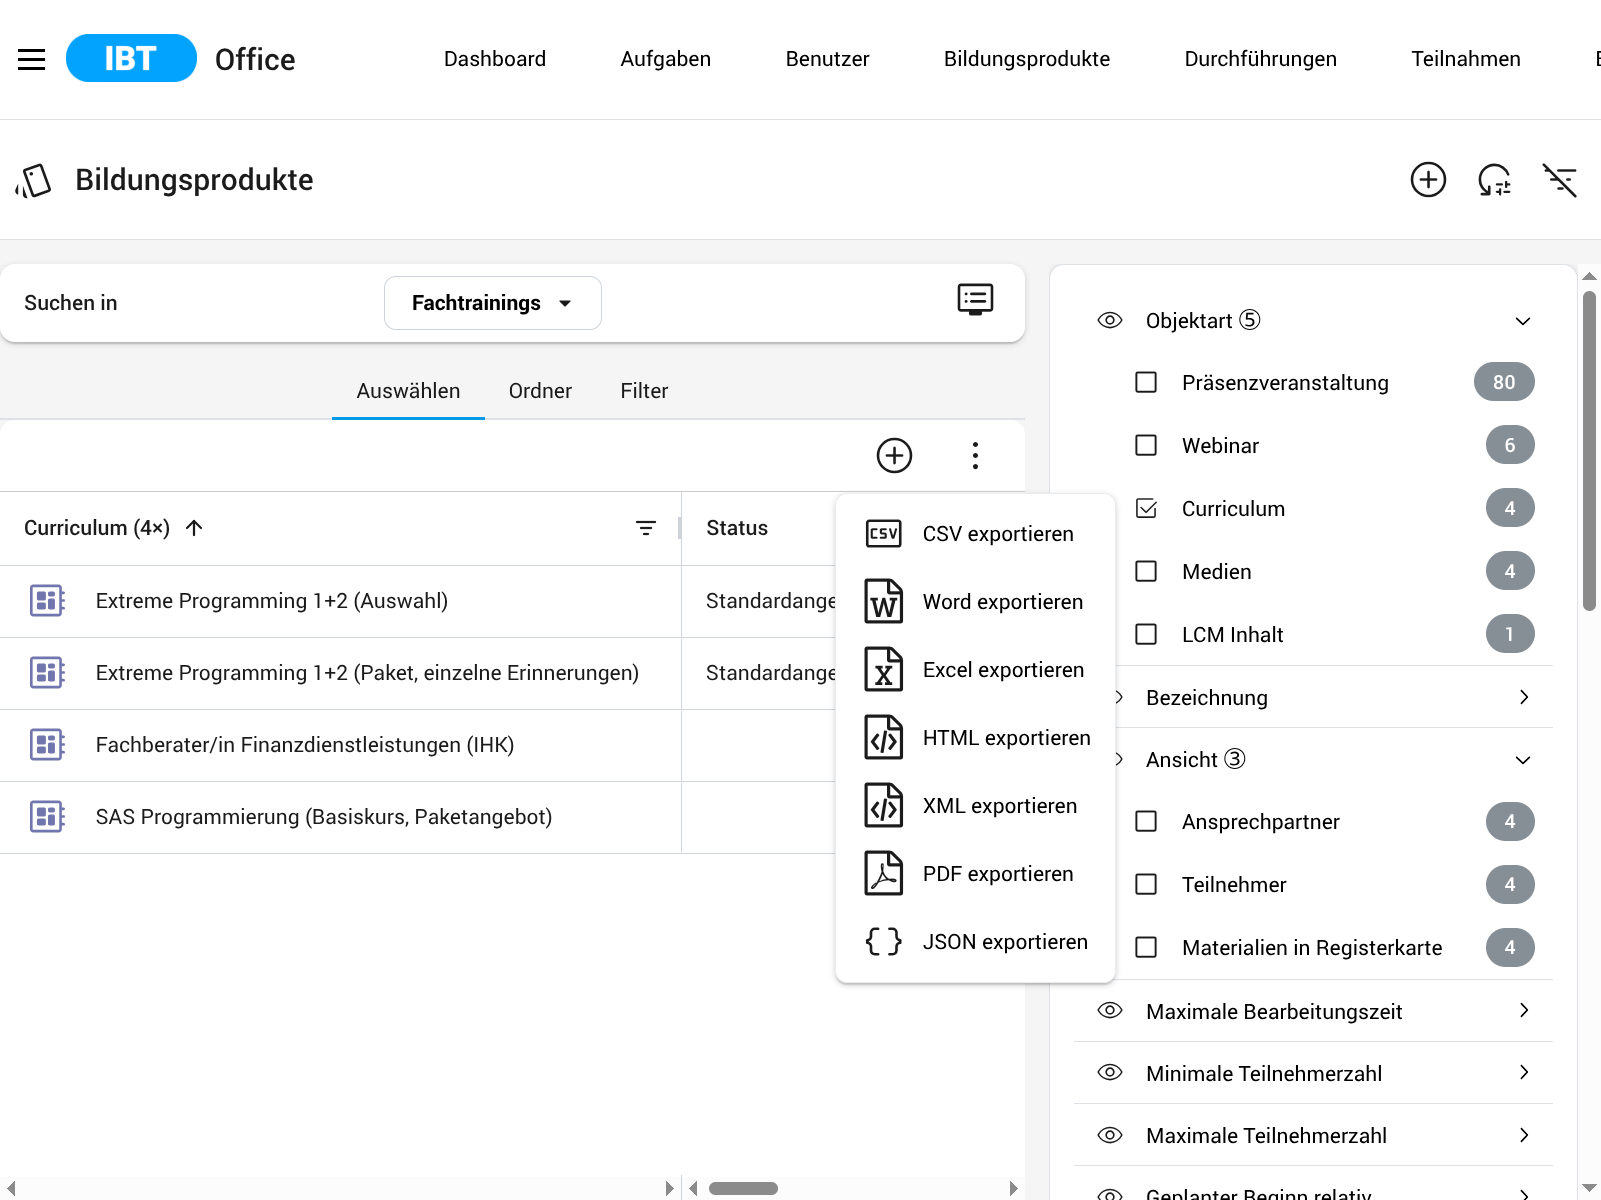
Task: Open the hamburger main menu
Action: [x=32, y=59]
